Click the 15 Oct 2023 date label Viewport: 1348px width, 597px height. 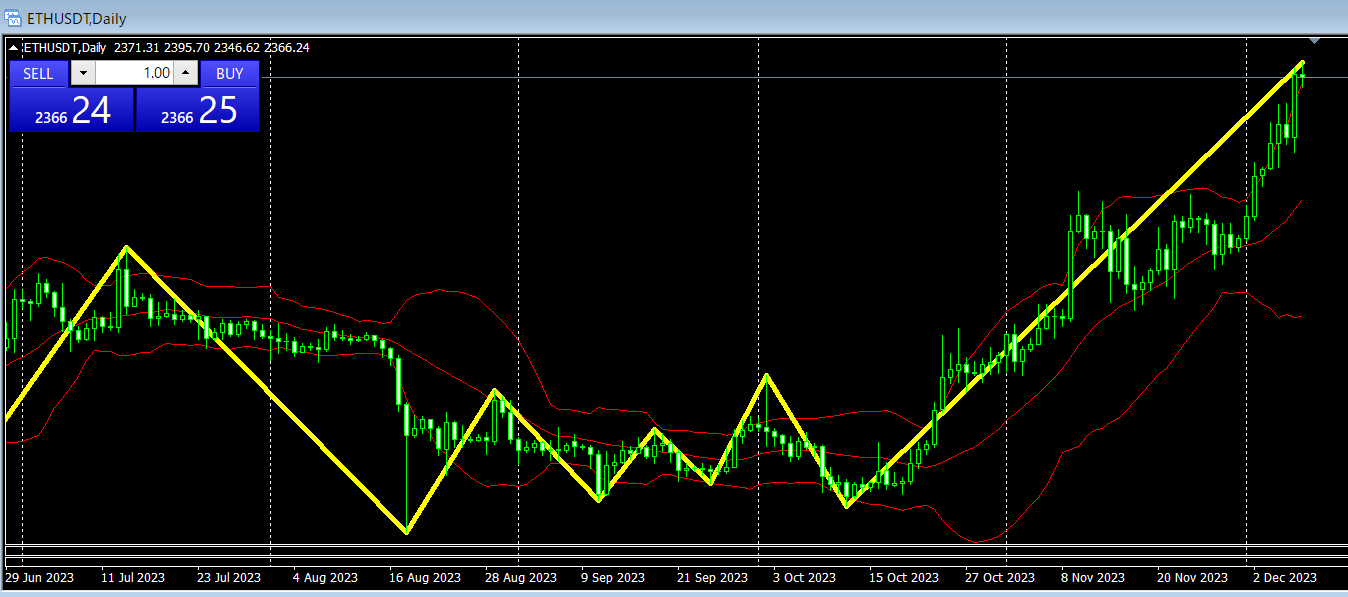904,578
